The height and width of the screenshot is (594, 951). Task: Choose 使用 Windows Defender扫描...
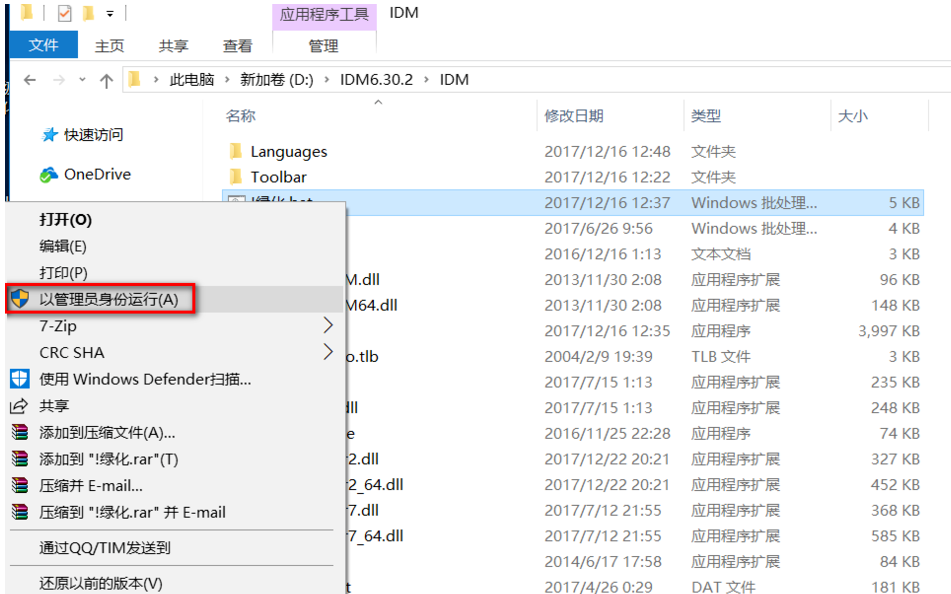[x=145, y=379]
